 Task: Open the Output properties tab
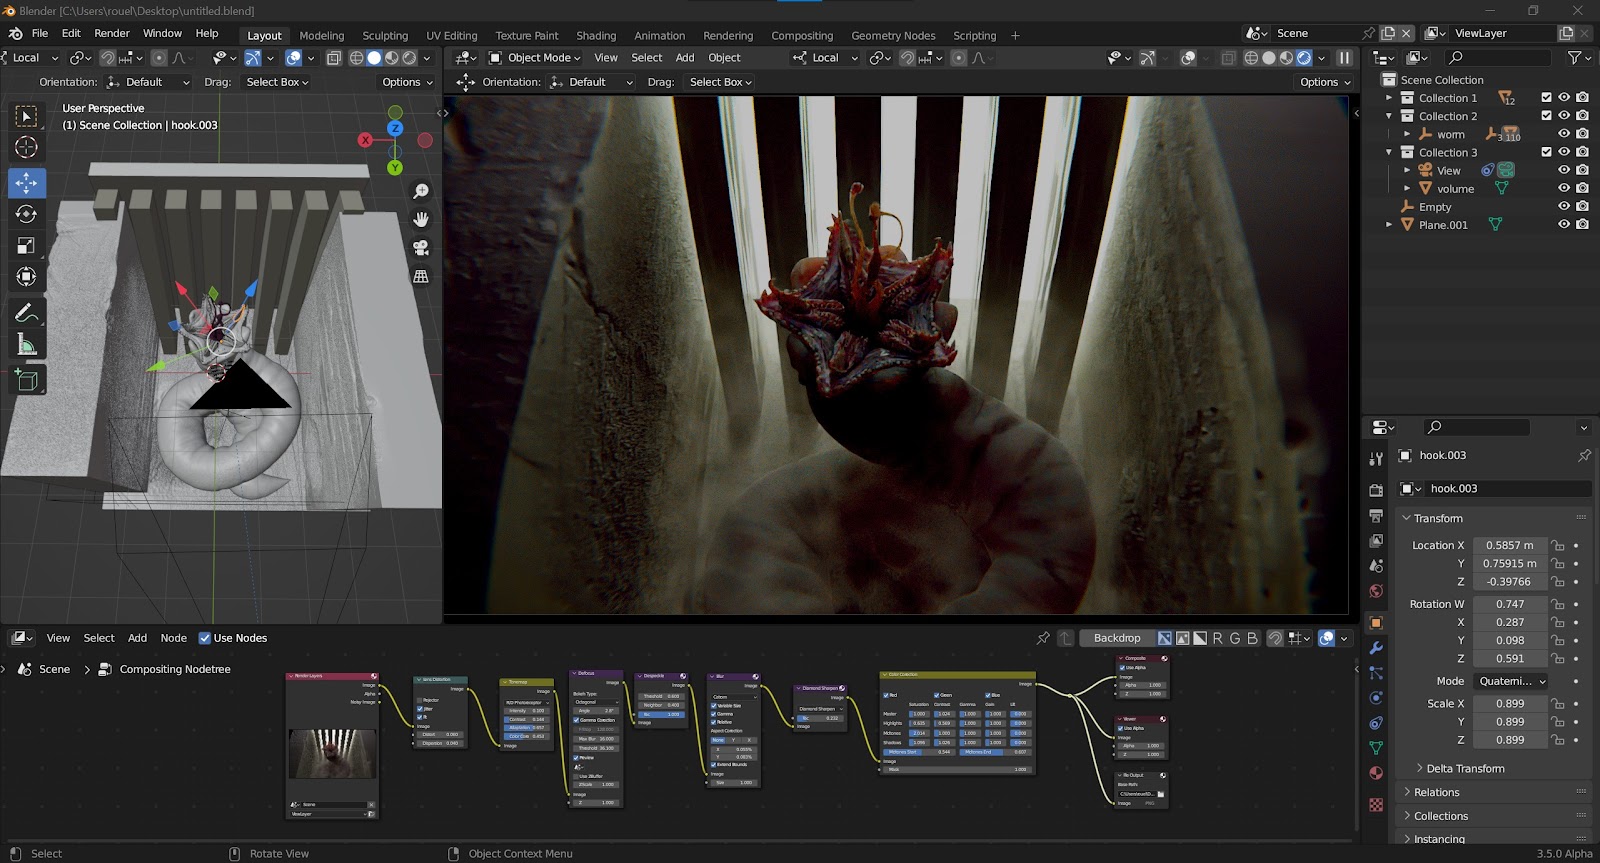tap(1376, 515)
